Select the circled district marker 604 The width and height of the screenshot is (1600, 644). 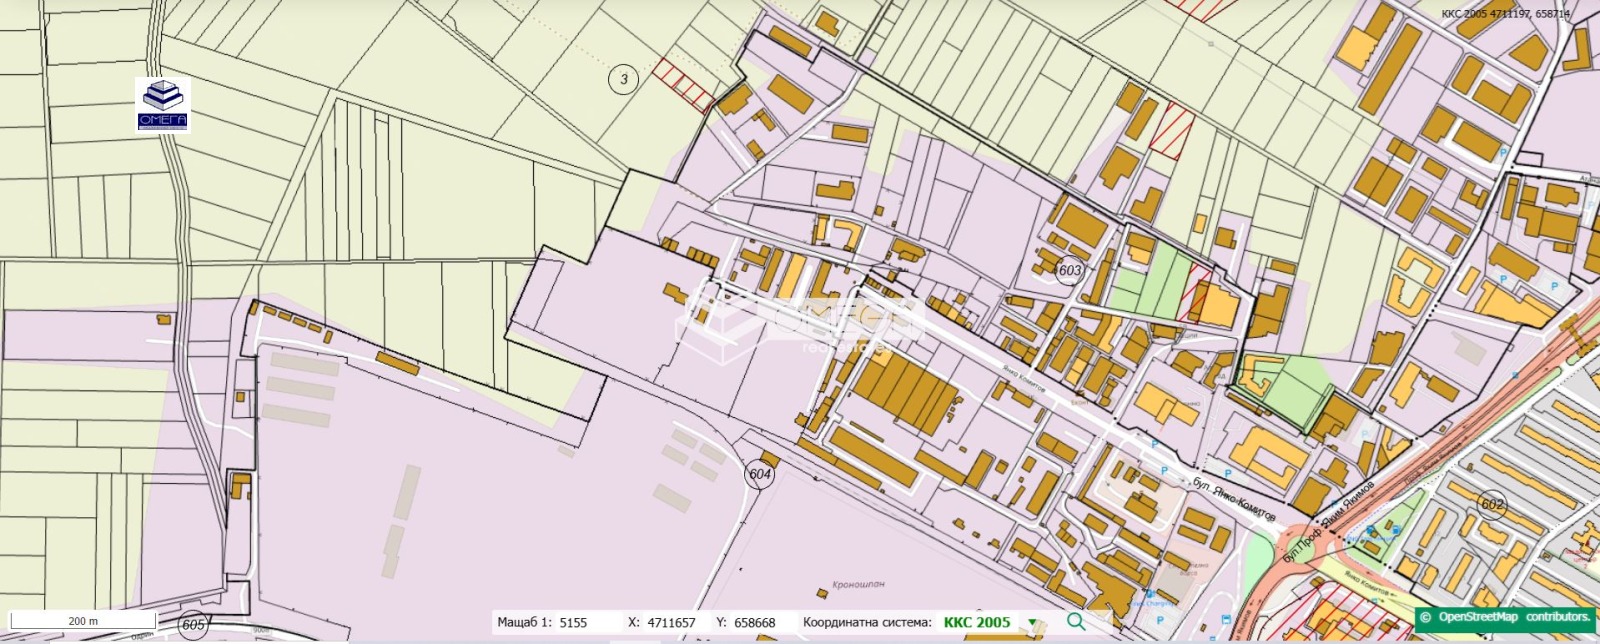(x=760, y=474)
